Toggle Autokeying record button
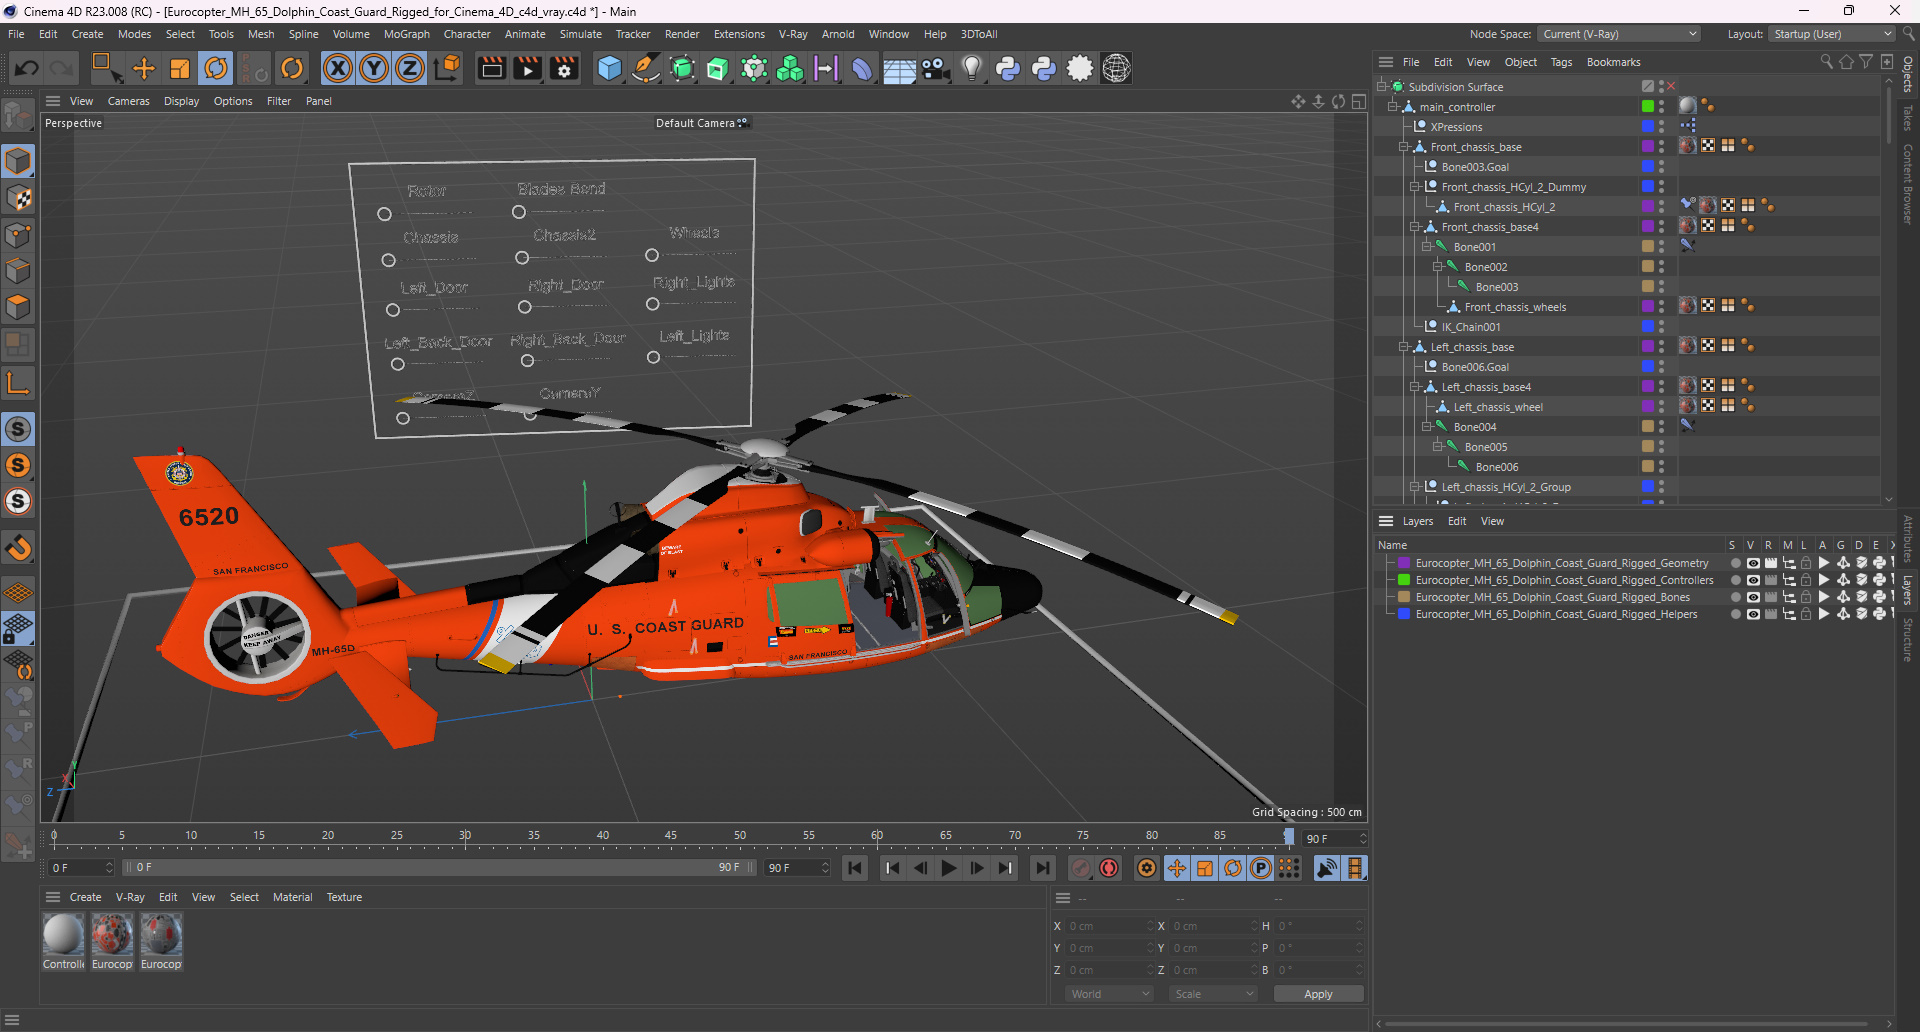This screenshot has height=1032, width=1920. (x=1109, y=868)
